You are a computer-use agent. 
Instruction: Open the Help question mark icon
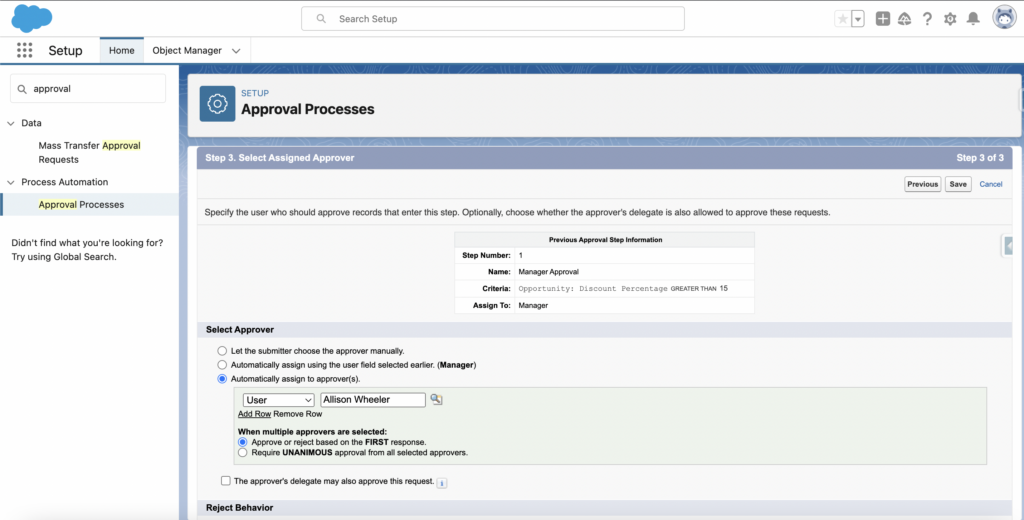(x=927, y=19)
